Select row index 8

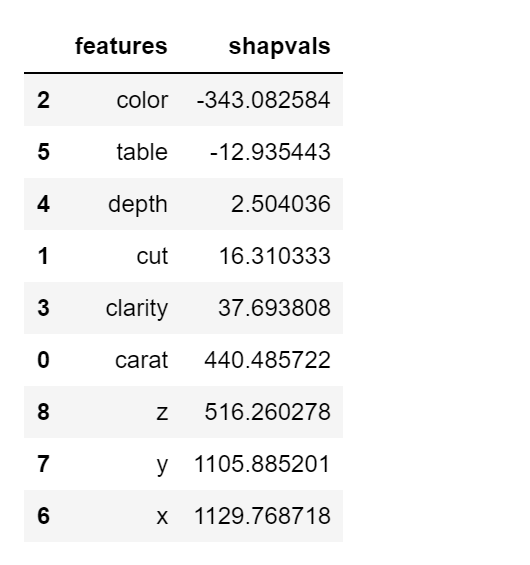43,412
